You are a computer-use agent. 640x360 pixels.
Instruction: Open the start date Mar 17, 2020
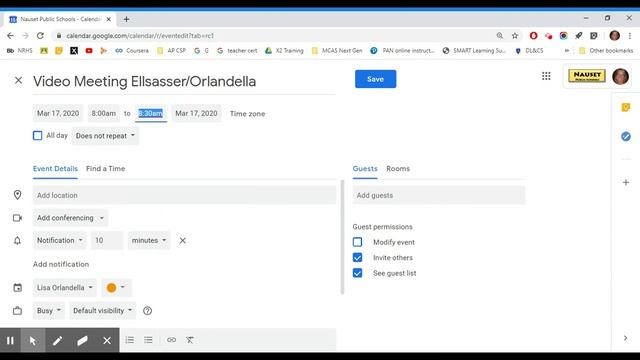click(x=58, y=113)
